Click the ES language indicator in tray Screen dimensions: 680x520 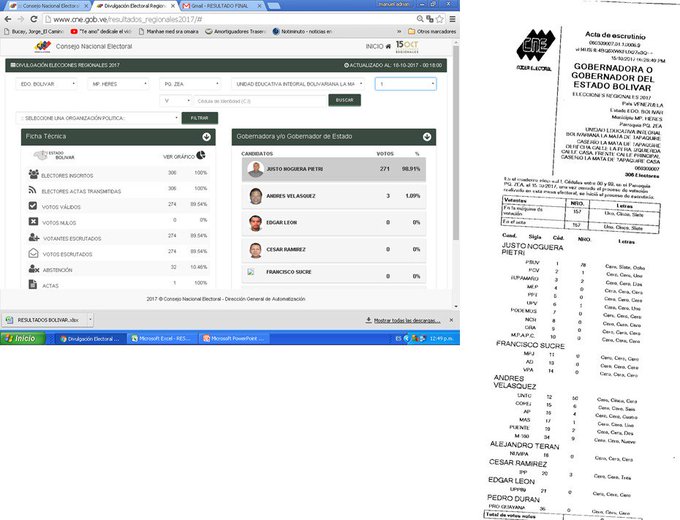pos(398,338)
